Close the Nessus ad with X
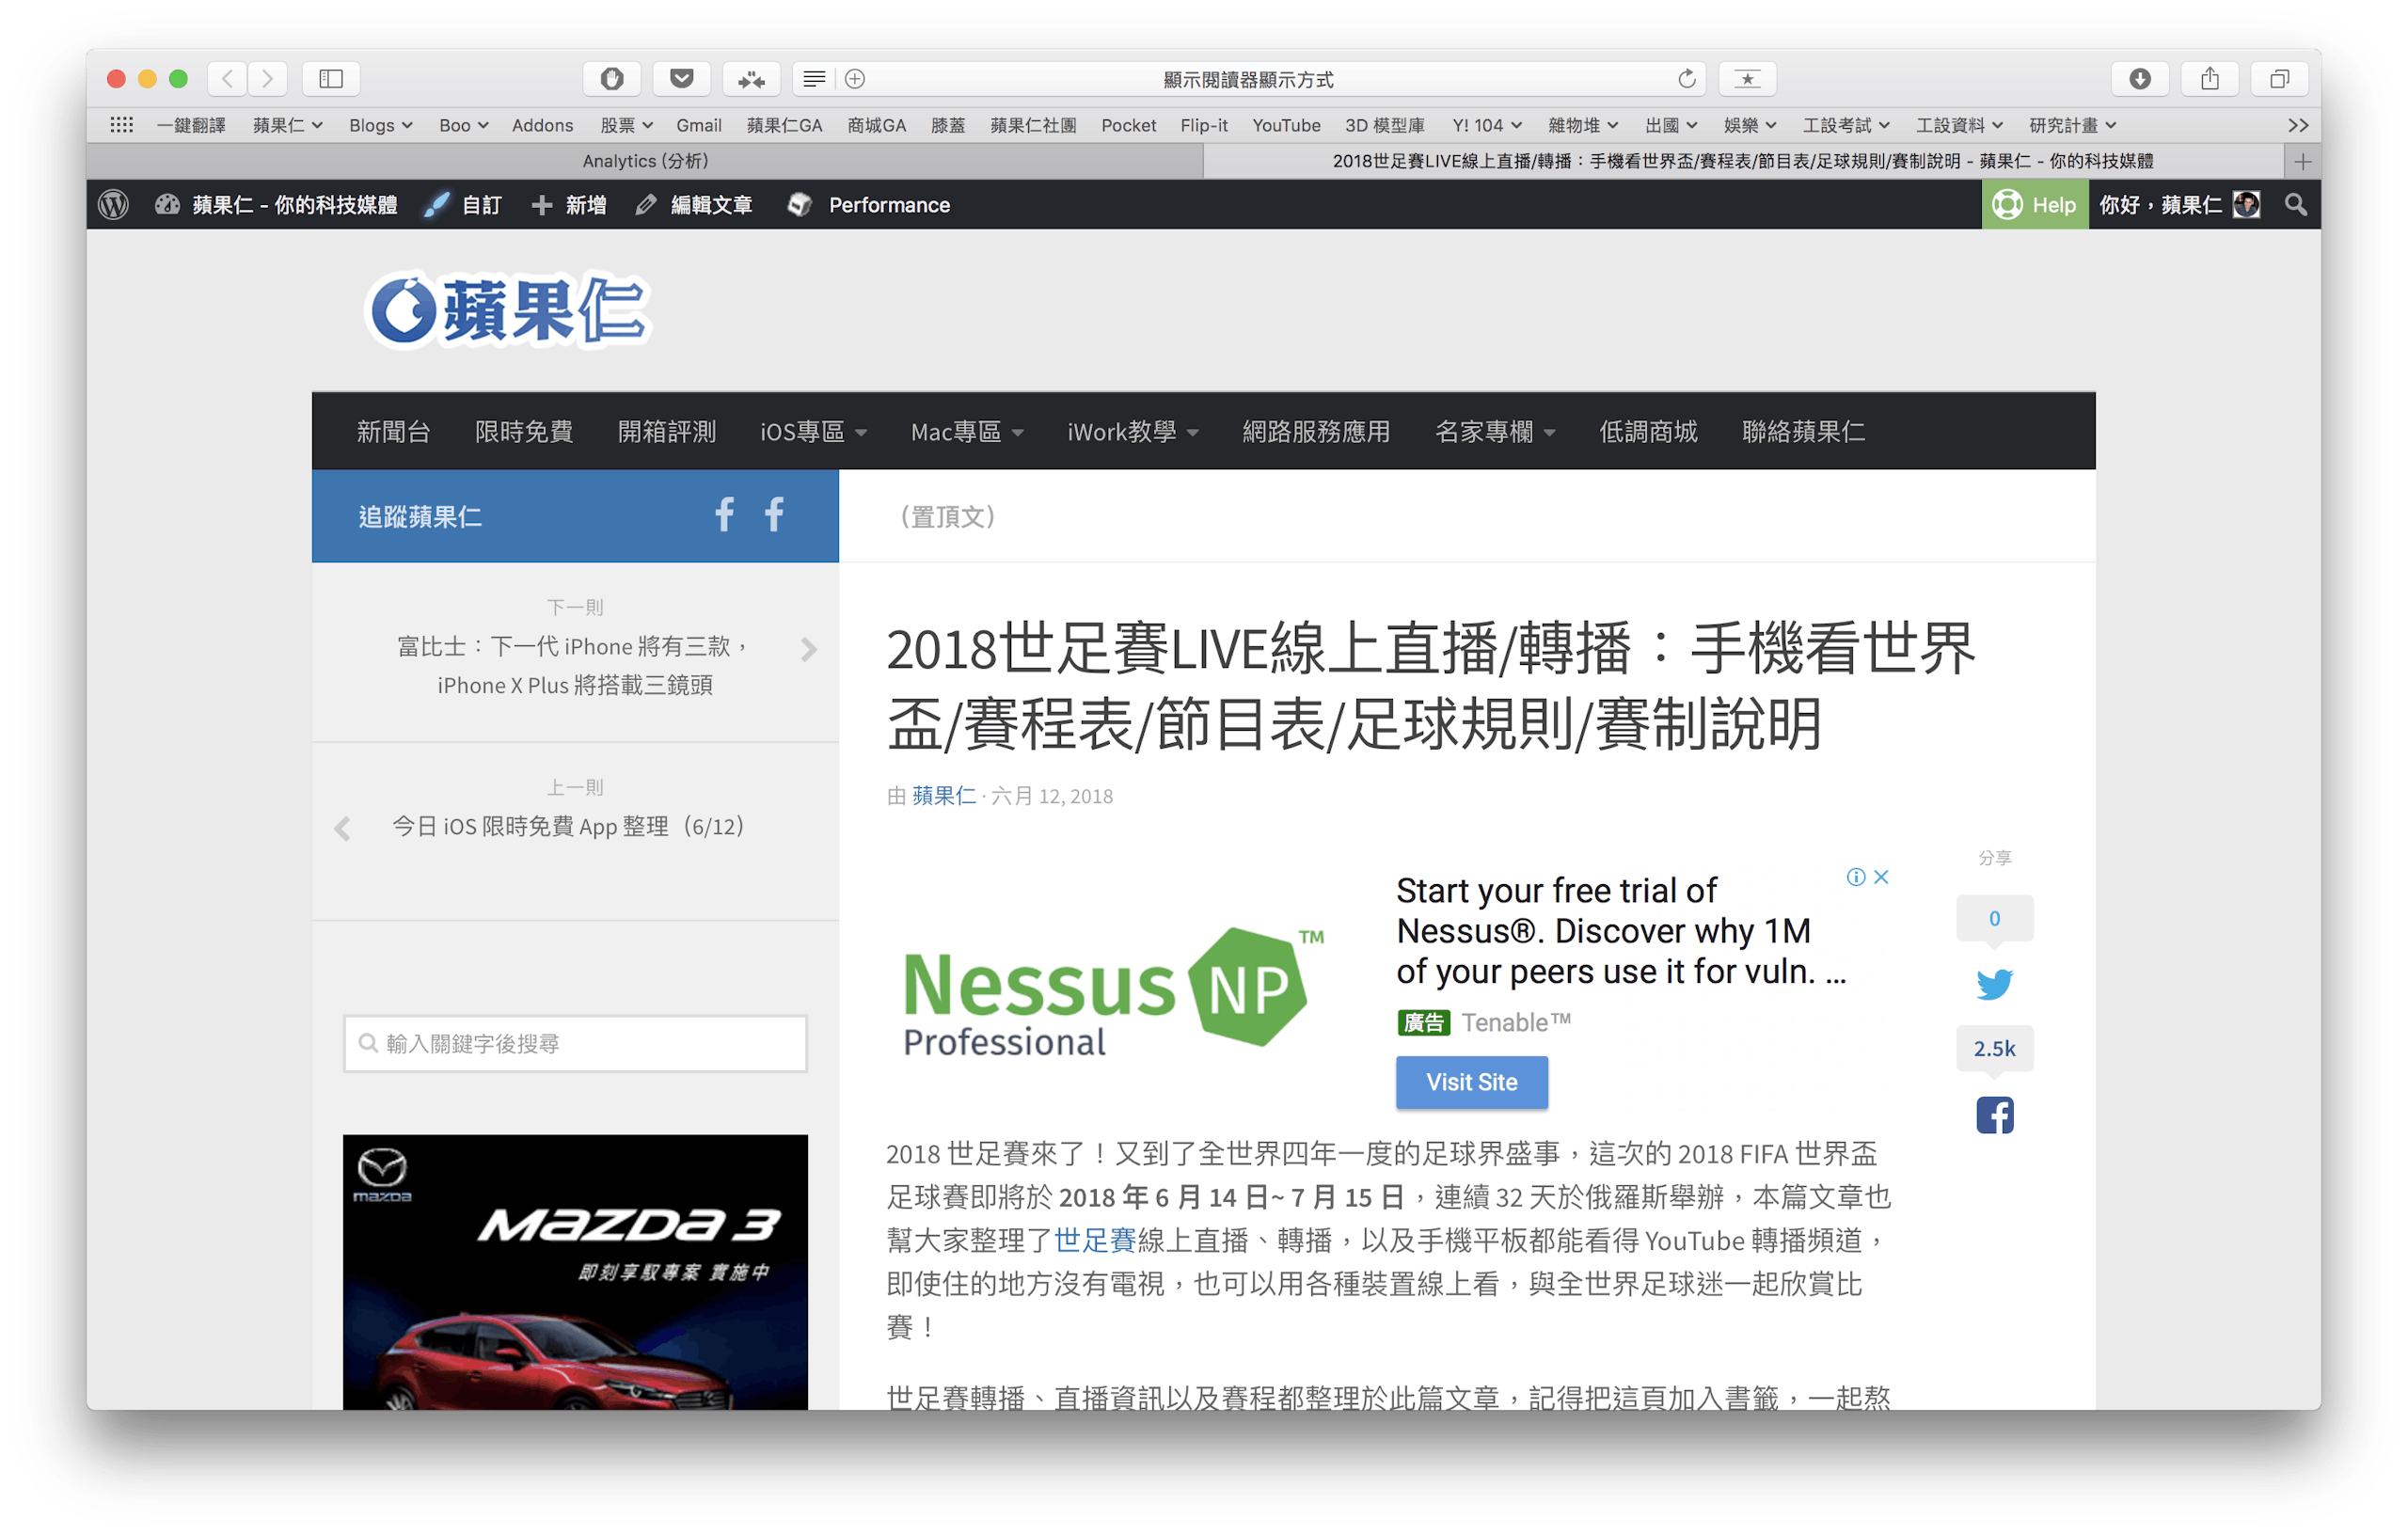 pyautogui.click(x=1881, y=877)
